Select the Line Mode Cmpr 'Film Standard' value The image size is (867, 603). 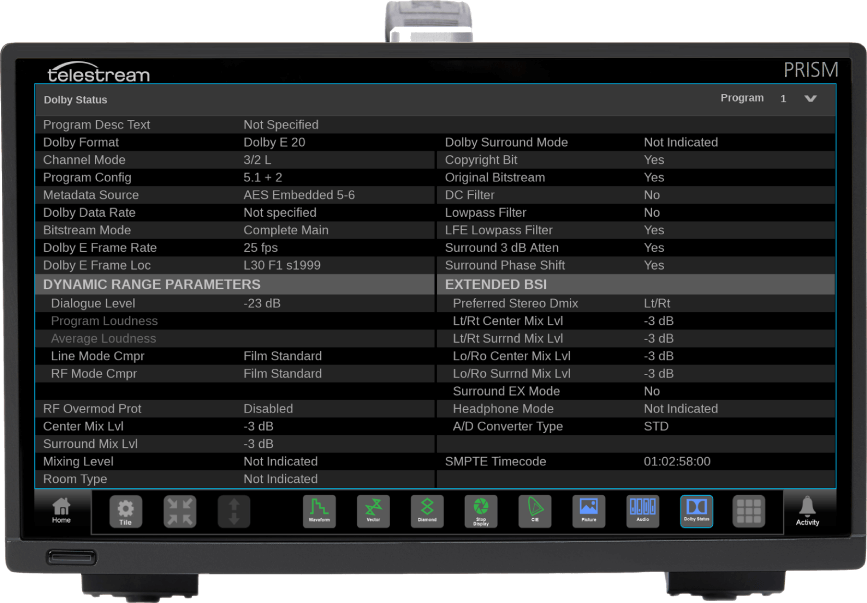click(x=283, y=356)
